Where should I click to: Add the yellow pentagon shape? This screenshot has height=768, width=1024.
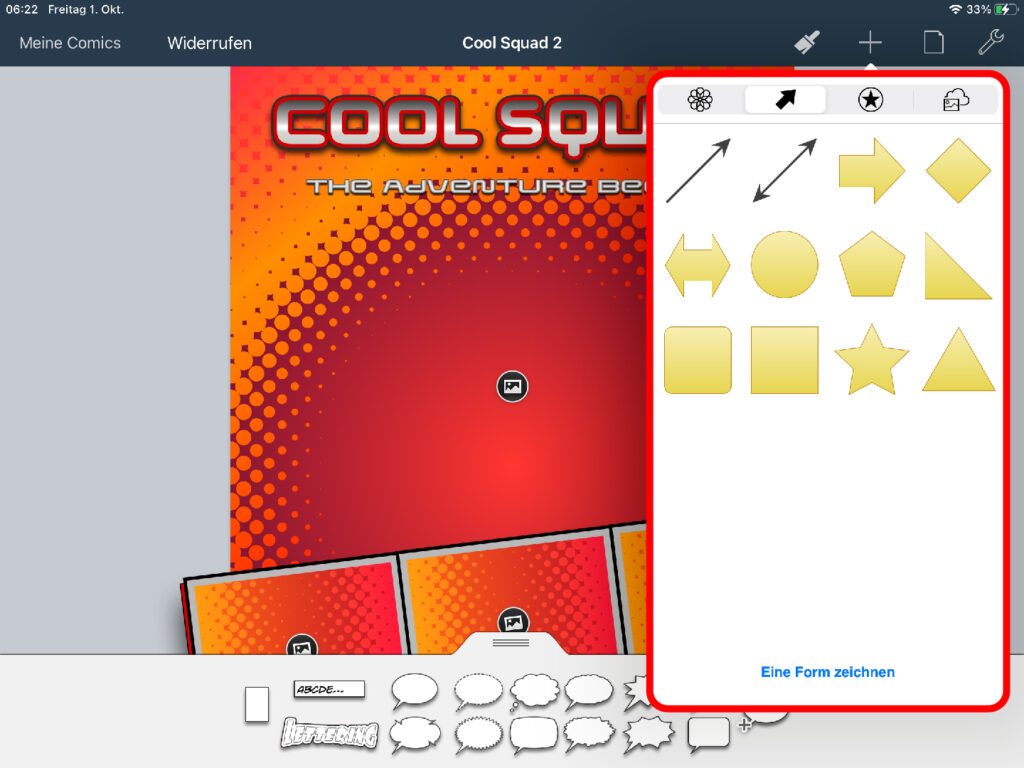[x=871, y=265]
